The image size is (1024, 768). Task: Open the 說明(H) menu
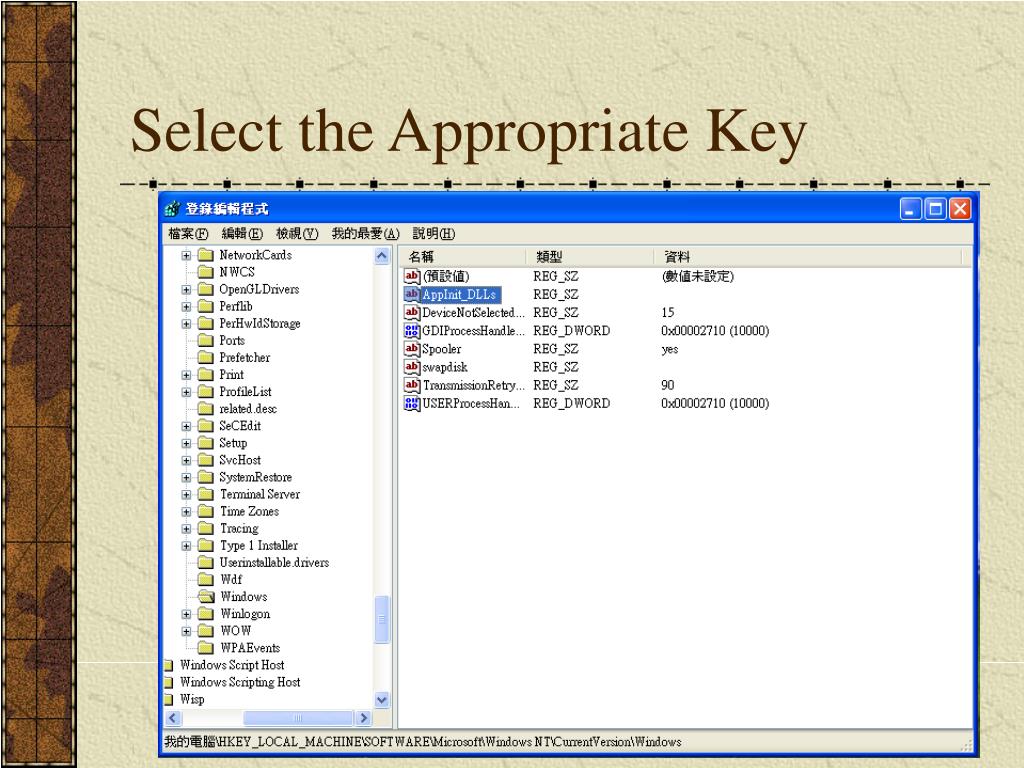pyautogui.click(x=434, y=233)
